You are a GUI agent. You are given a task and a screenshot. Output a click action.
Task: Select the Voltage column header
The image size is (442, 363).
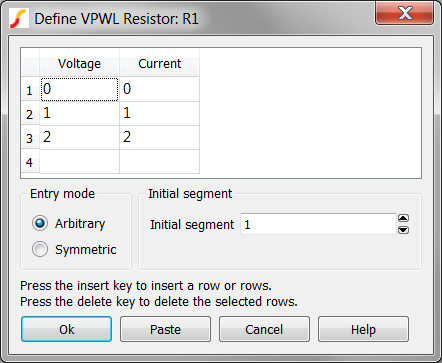click(79, 63)
